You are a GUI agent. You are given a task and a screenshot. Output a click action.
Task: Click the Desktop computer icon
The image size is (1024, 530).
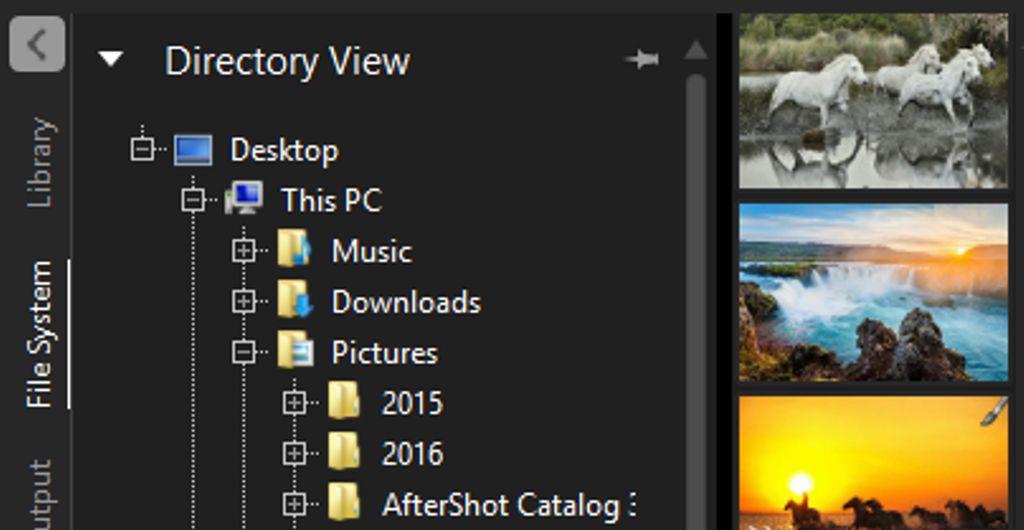coord(193,150)
